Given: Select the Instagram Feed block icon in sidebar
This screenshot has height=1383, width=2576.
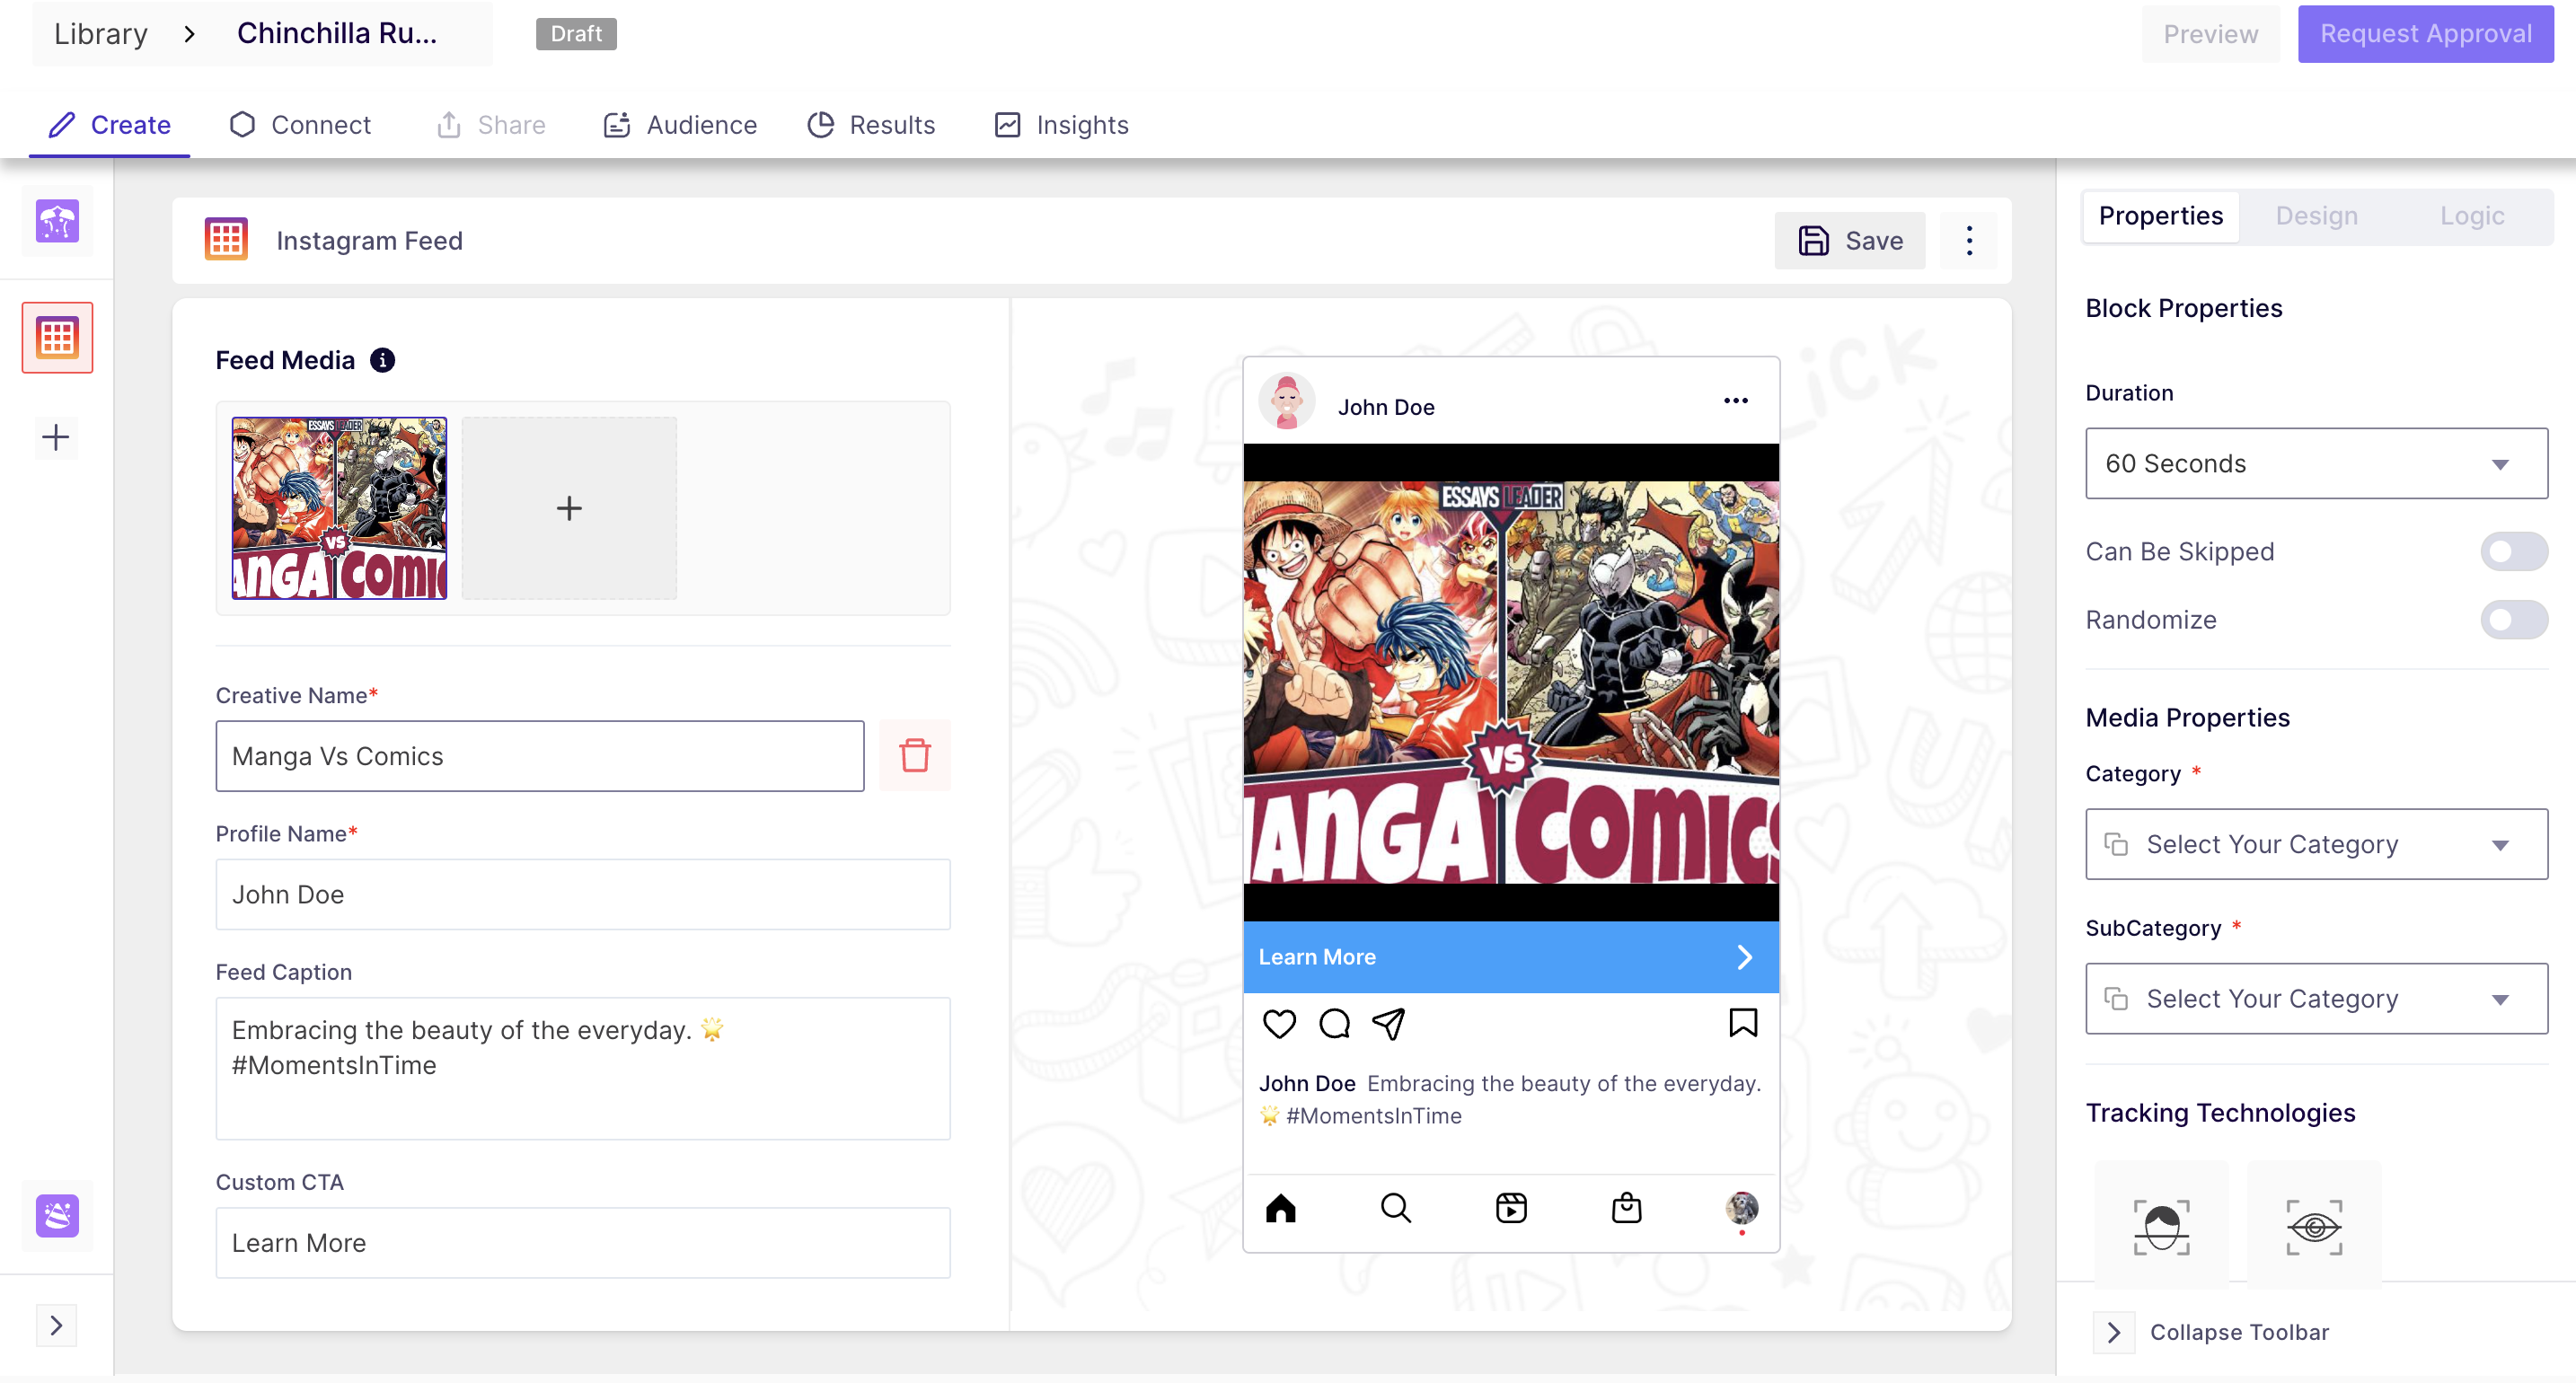Looking at the screenshot, I should (x=57, y=338).
